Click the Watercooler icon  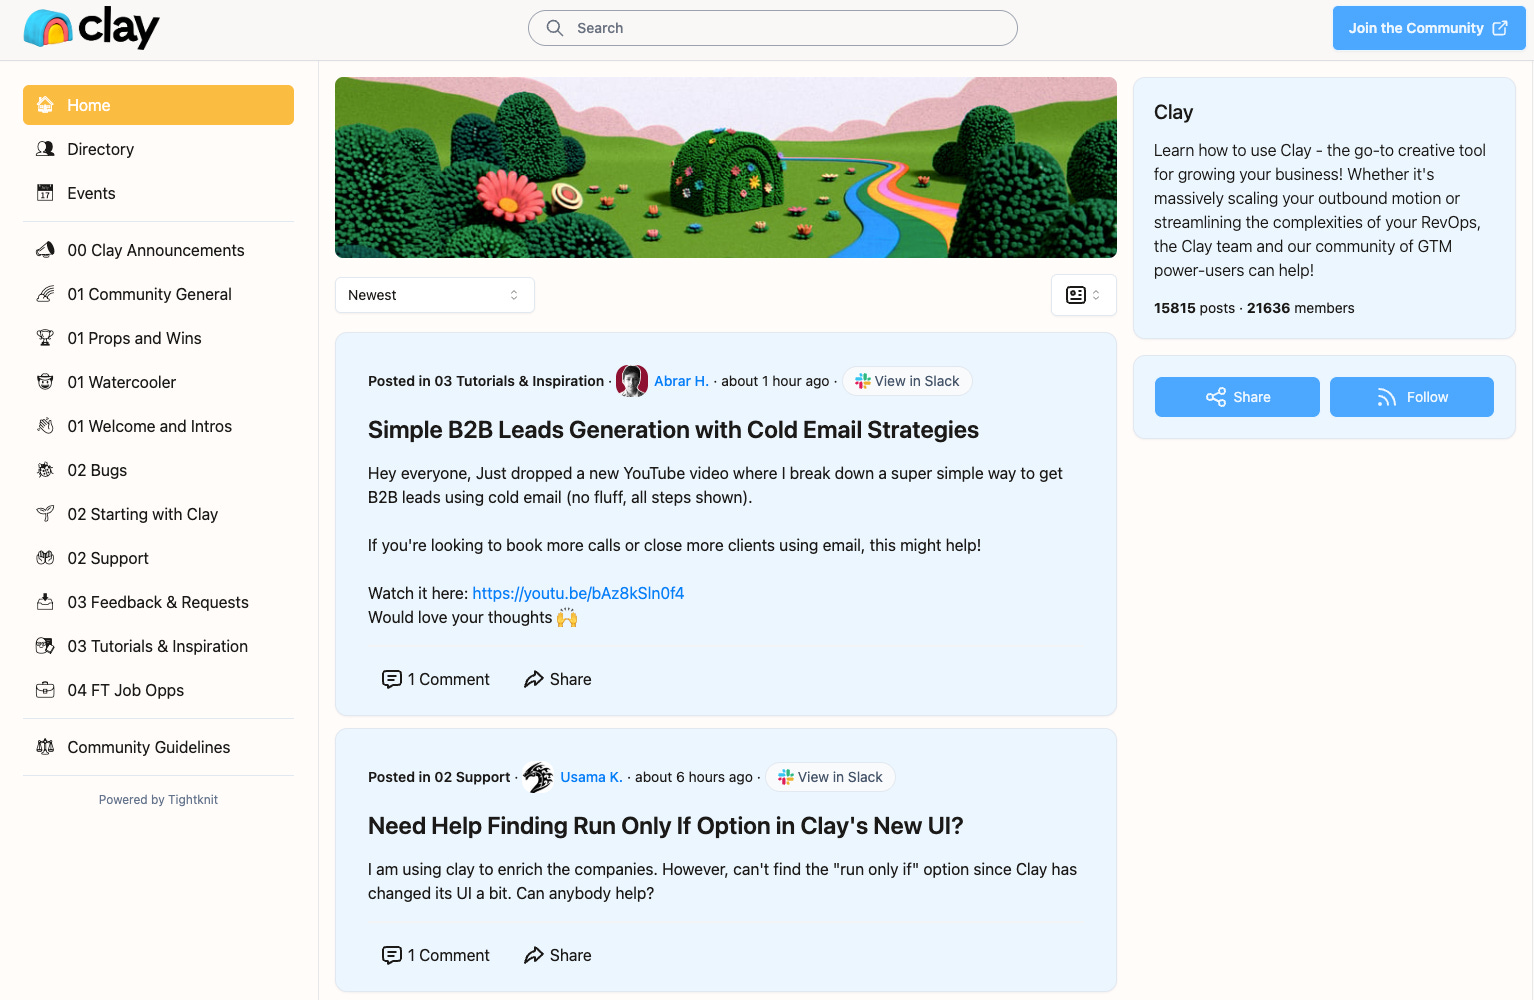(45, 382)
